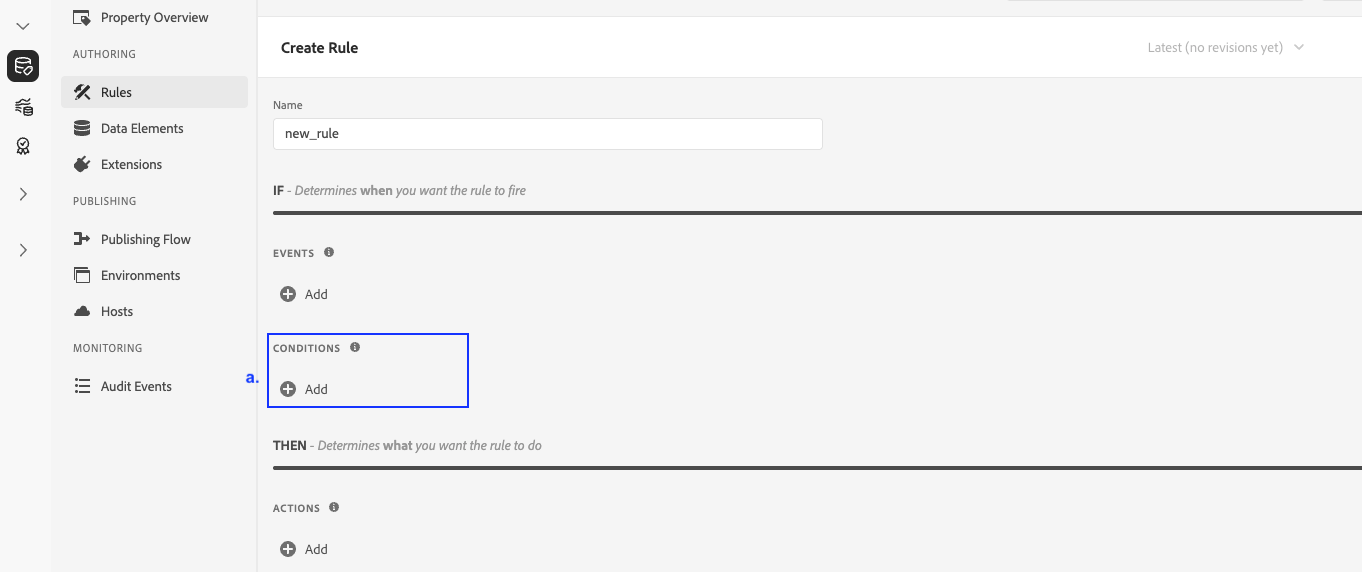1362x572 pixels.
Task: Click the info icon beside CONDITIONS
Action: (x=355, y=348)
